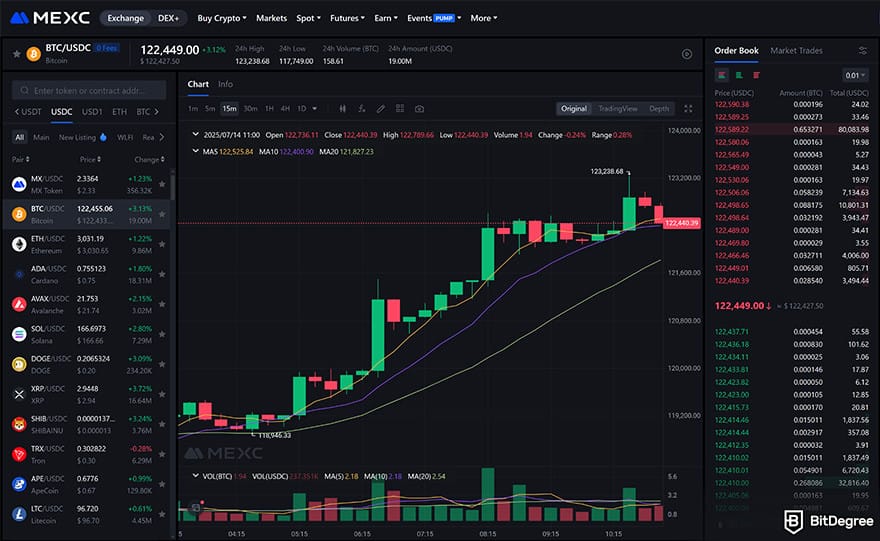Switch chart to Depth view

(659, 109)
